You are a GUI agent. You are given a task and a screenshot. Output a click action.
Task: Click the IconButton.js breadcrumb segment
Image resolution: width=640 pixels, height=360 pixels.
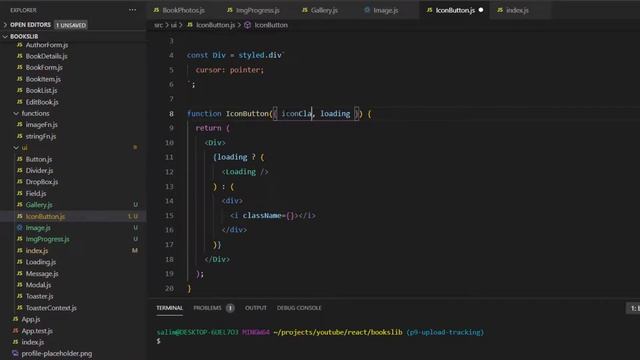[x=215, y=25]
